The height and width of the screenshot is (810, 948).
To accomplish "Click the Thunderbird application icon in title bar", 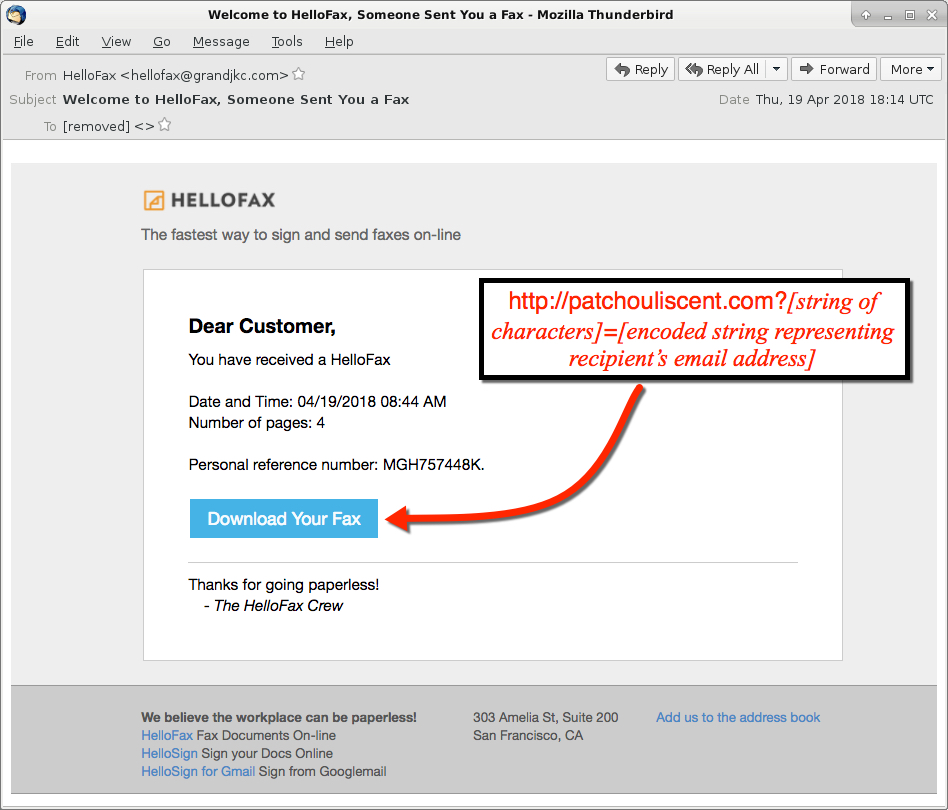I will point(16,15).
